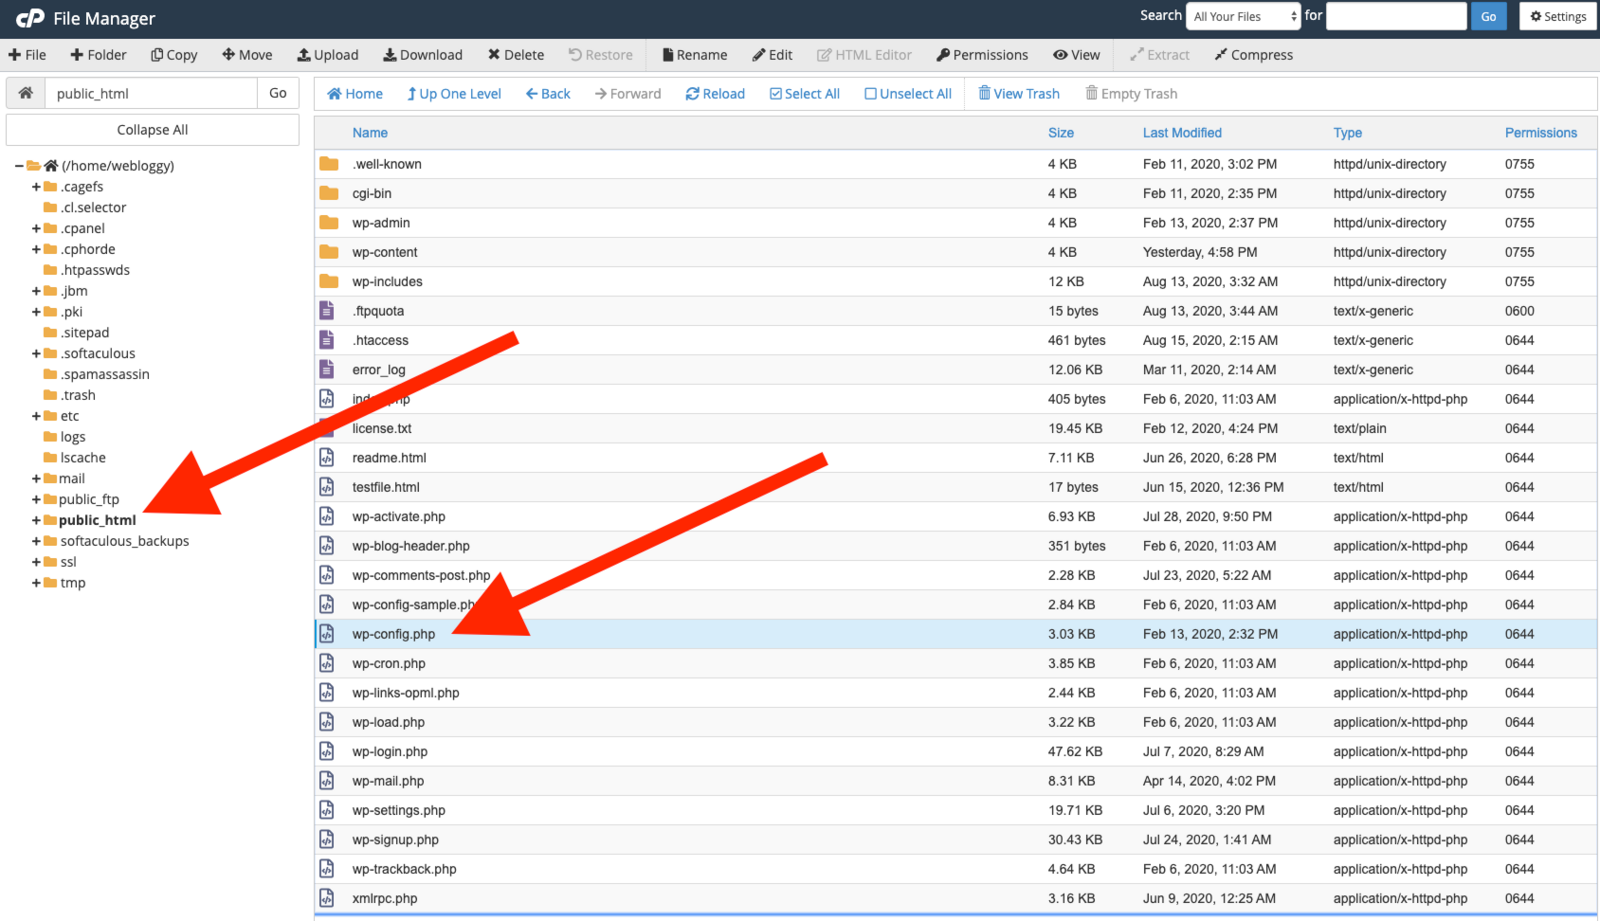Click the Upload toolbar button

[x=328, y=55]
